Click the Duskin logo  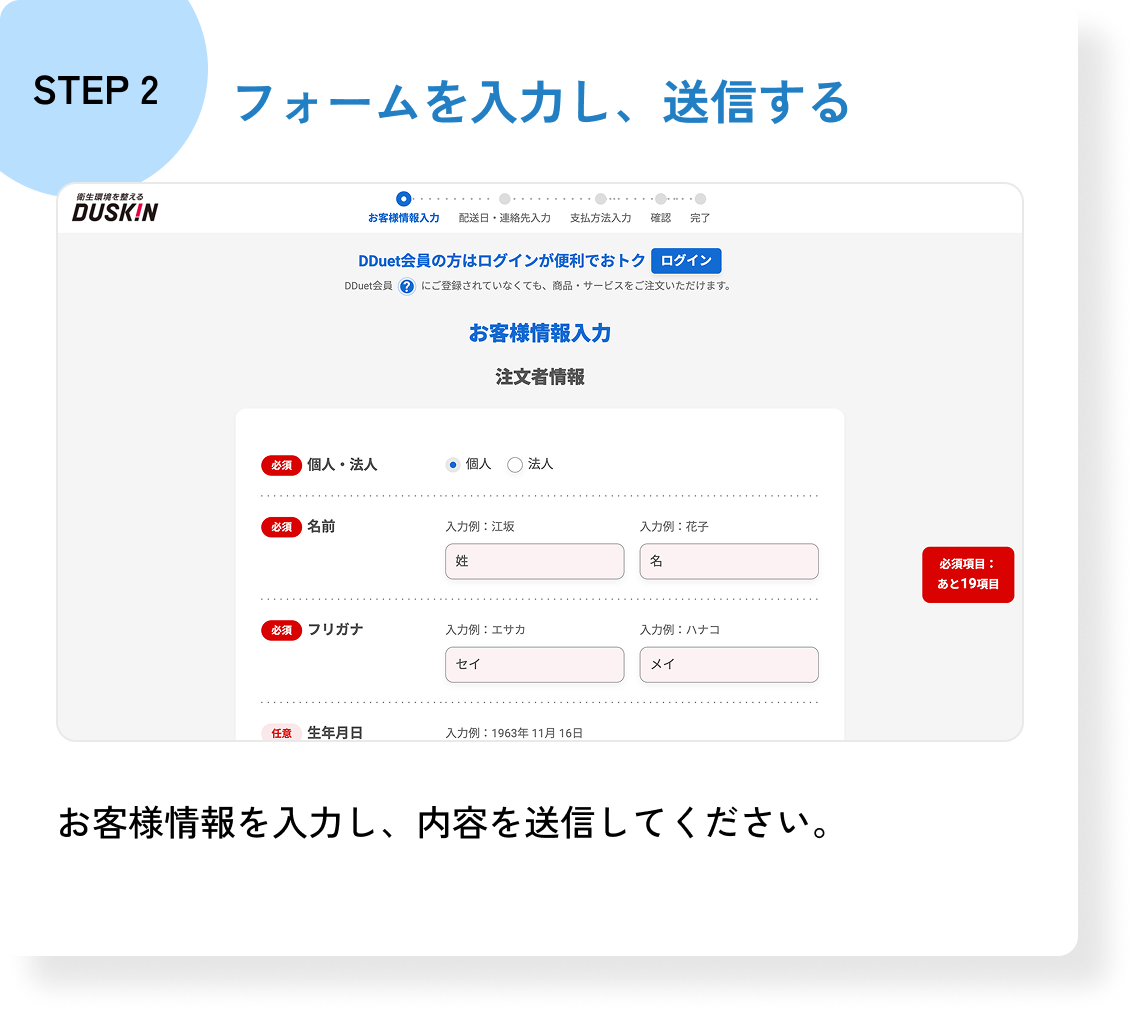[115, 208]
